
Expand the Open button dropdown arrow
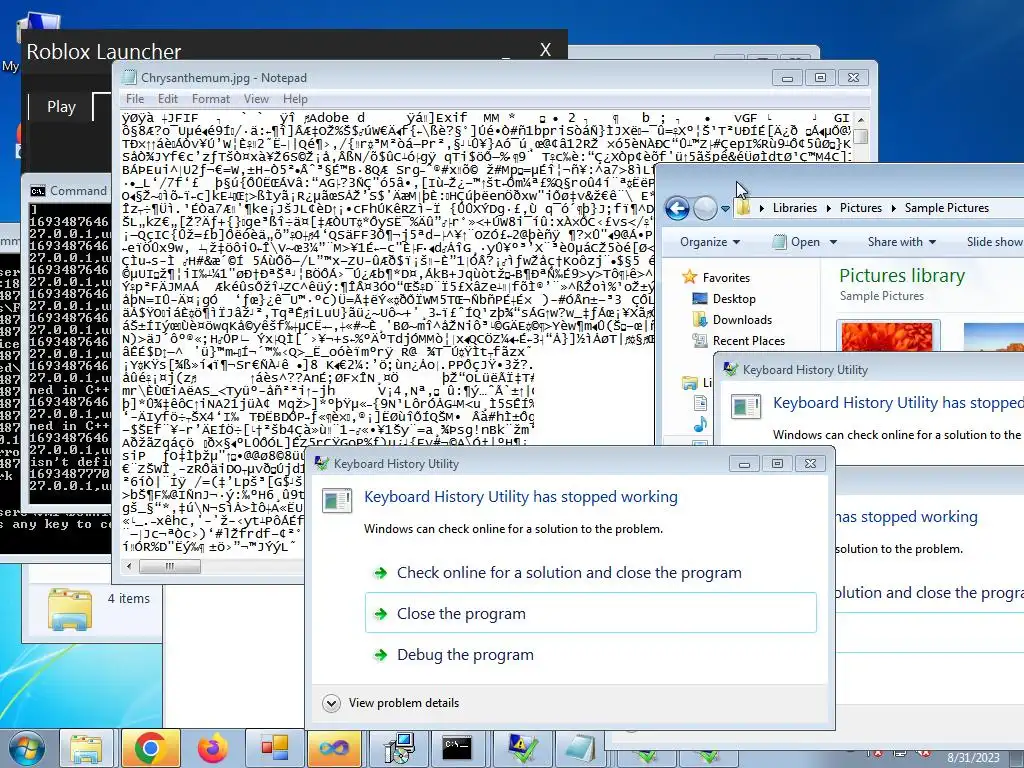[833, 242]
